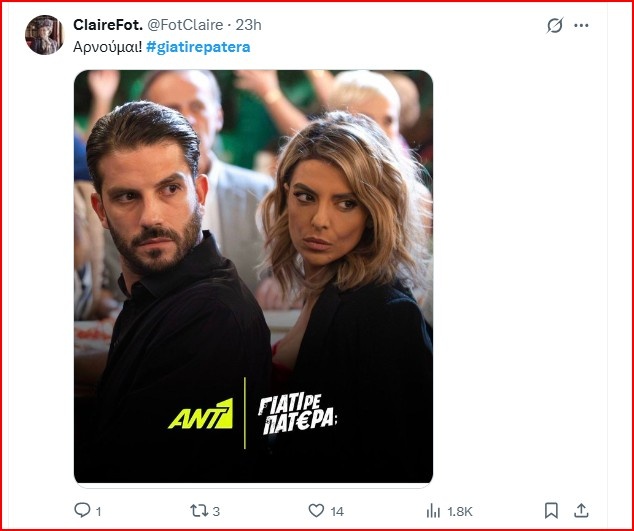The height and width of the screenshot is (531, 634).
Task: Bookmark this tweet
Action: [551, 510]
